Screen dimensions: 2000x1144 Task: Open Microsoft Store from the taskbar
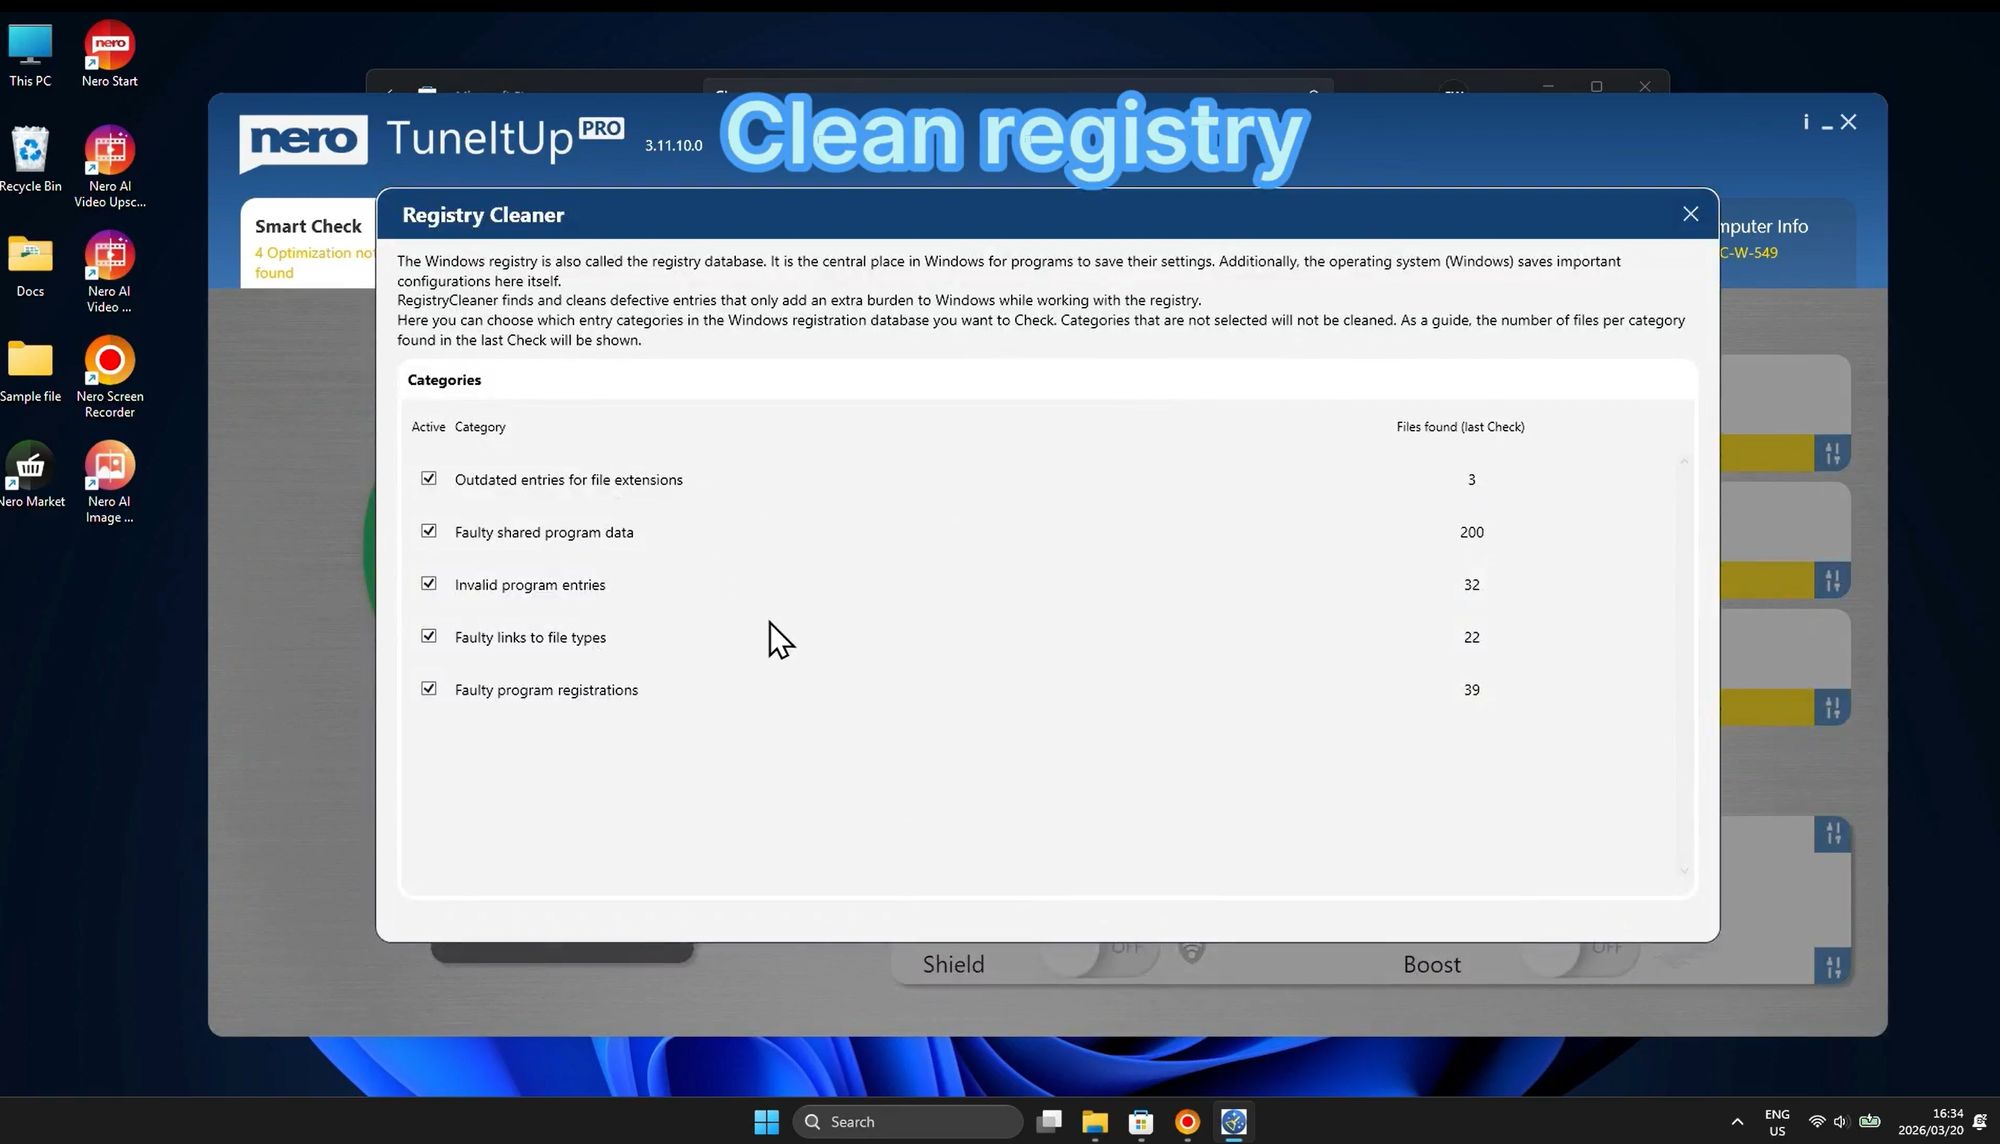click(x=1140, y=1121)
